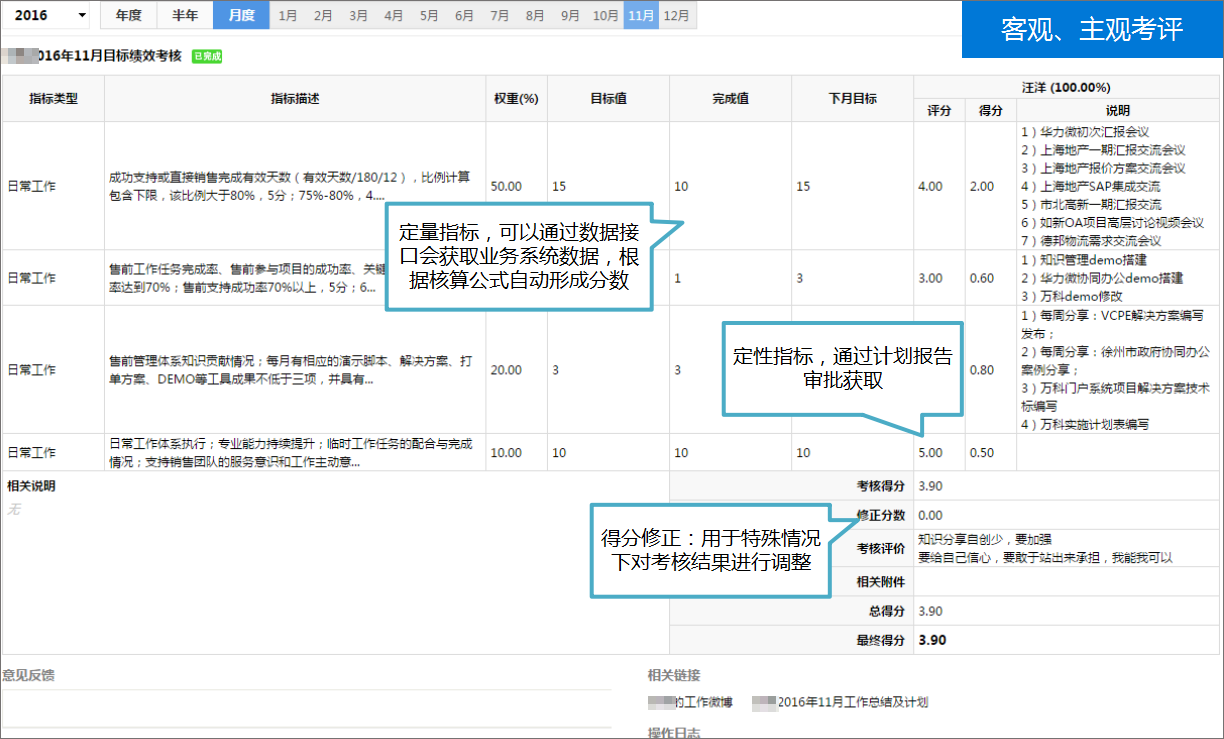Click the 指标描述 column header
The height and width of the screenshot is (739, 1224).
click(x=295, y=99)
